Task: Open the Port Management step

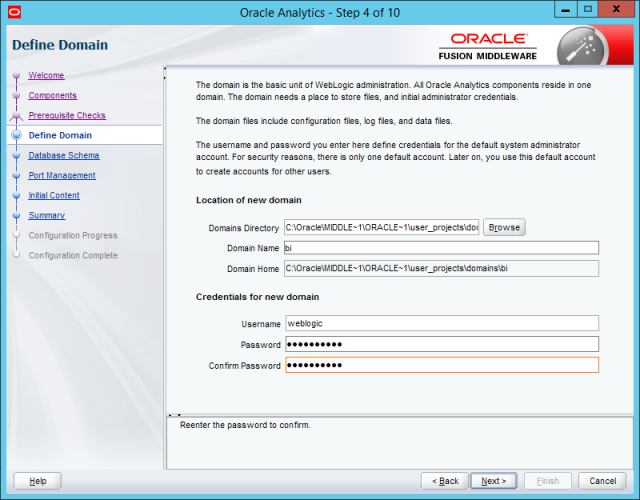Action: [x=62, y=176]
